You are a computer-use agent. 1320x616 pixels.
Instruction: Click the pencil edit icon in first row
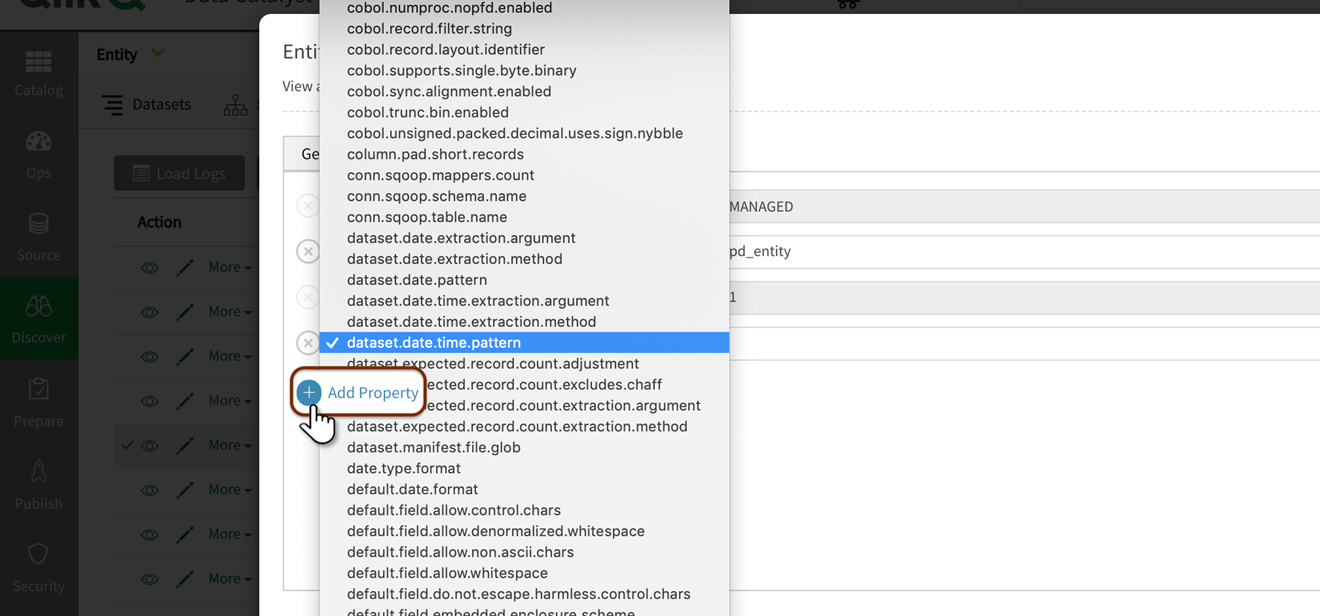pyautogui.click(x=185, y=267)
